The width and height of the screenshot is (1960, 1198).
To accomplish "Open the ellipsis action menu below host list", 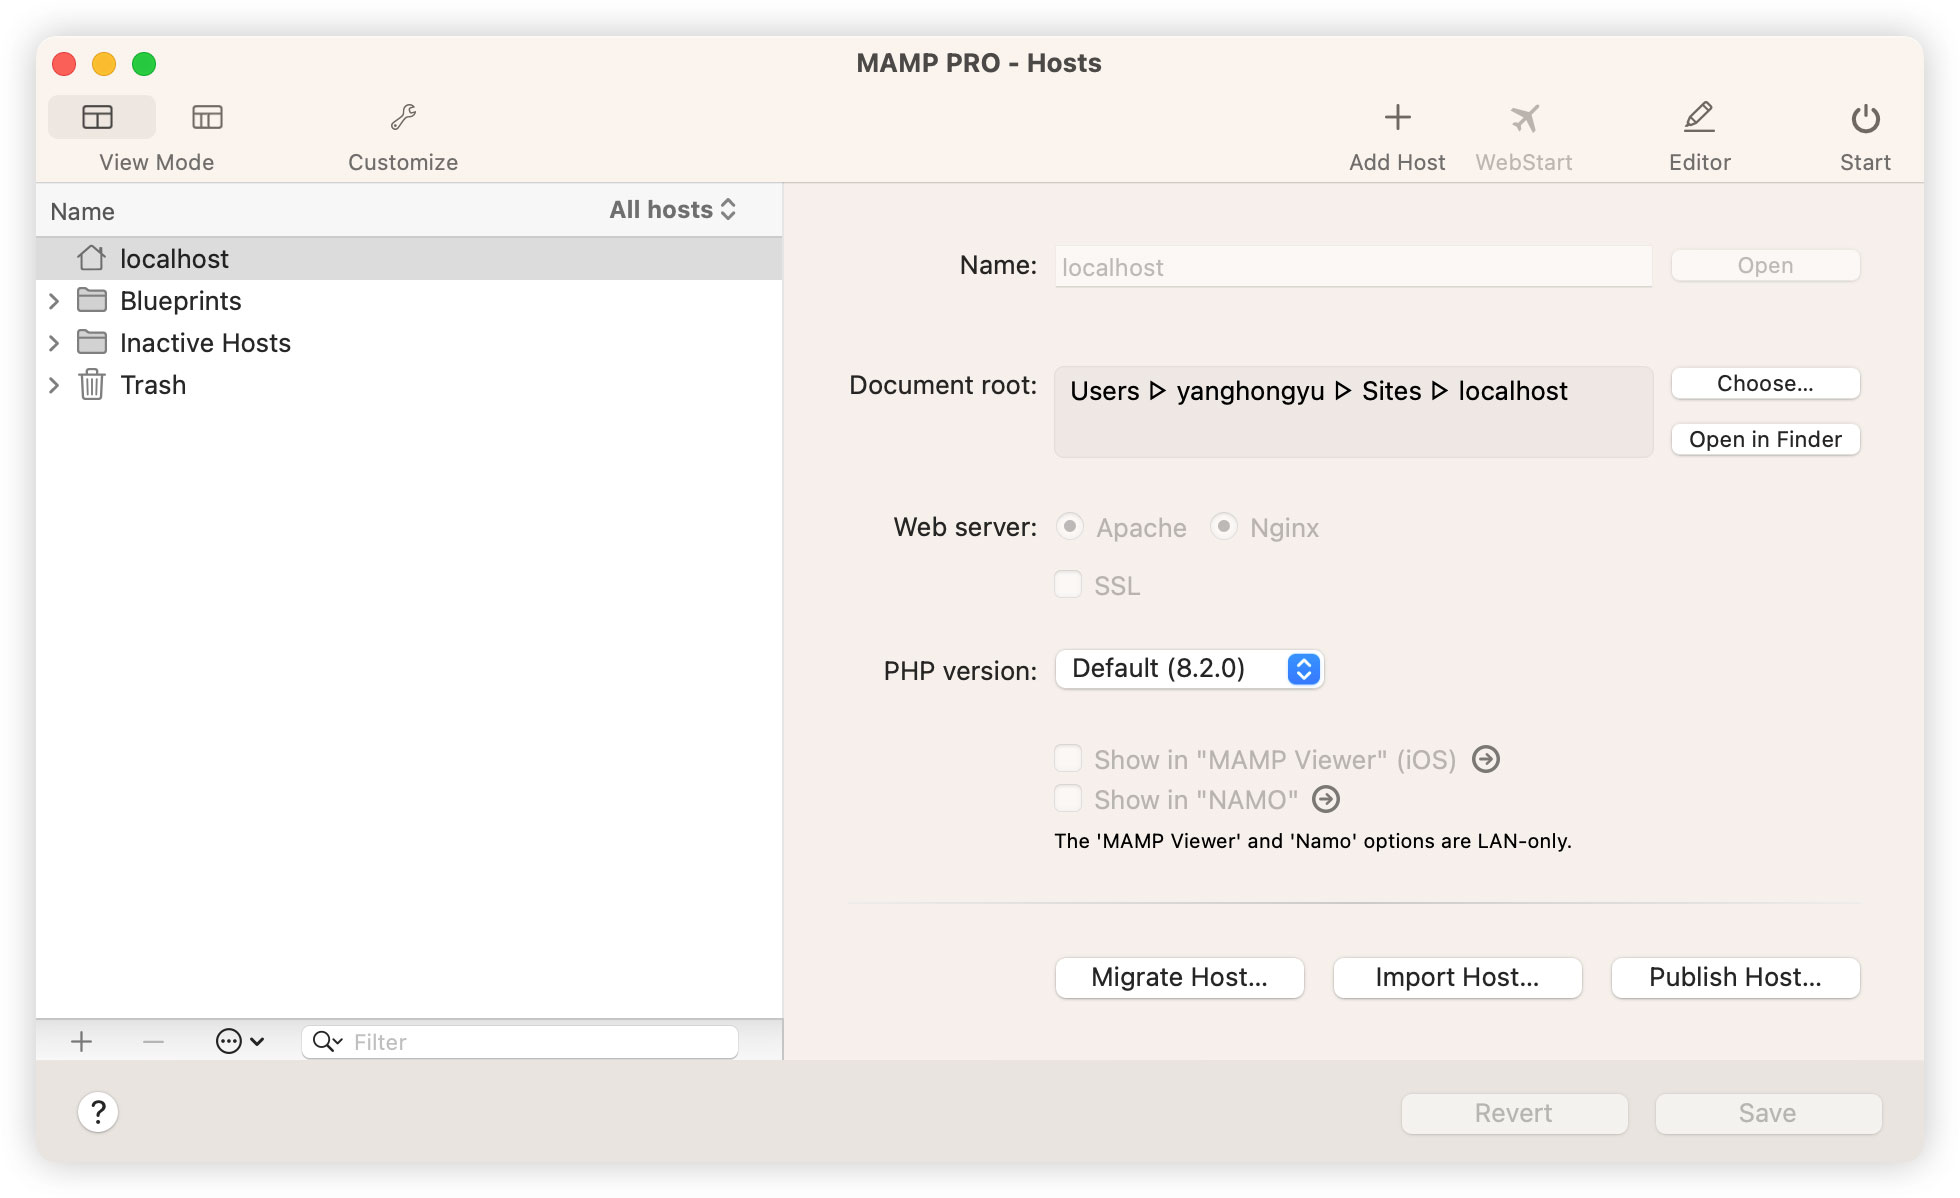I will [x=240, y=1042].
